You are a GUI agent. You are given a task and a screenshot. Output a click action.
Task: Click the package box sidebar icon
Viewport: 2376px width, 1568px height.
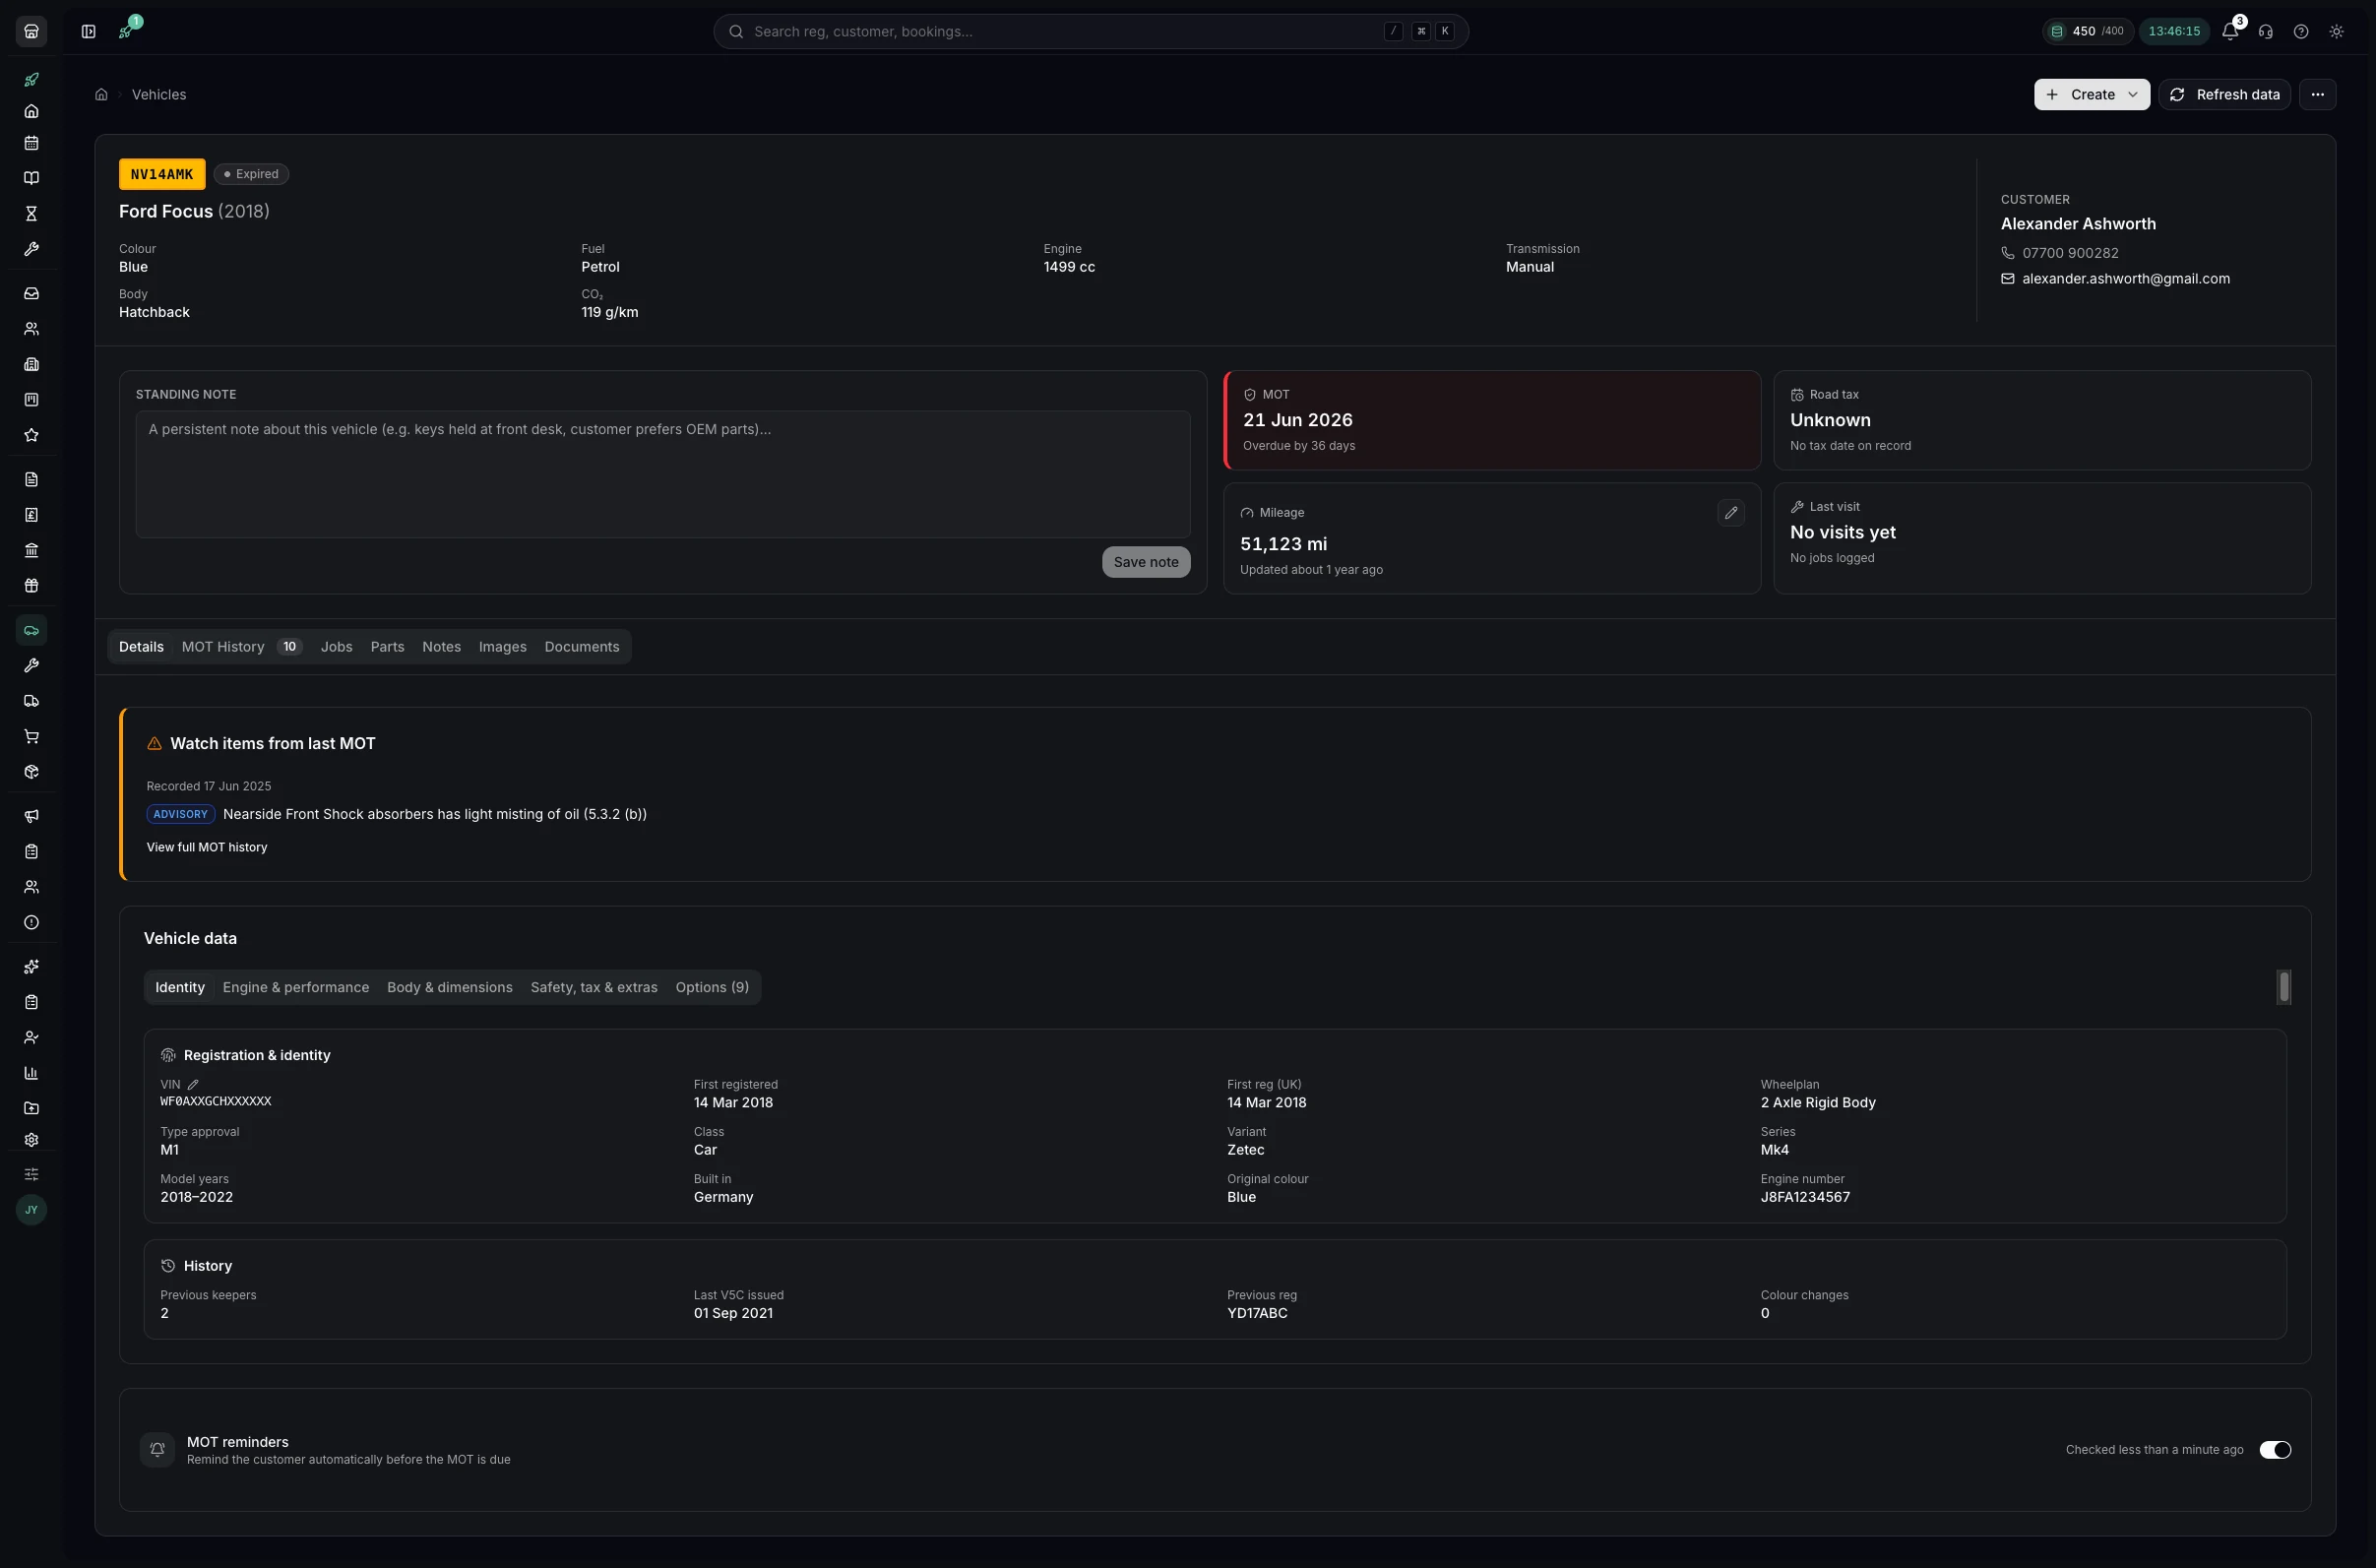[31, 772]
